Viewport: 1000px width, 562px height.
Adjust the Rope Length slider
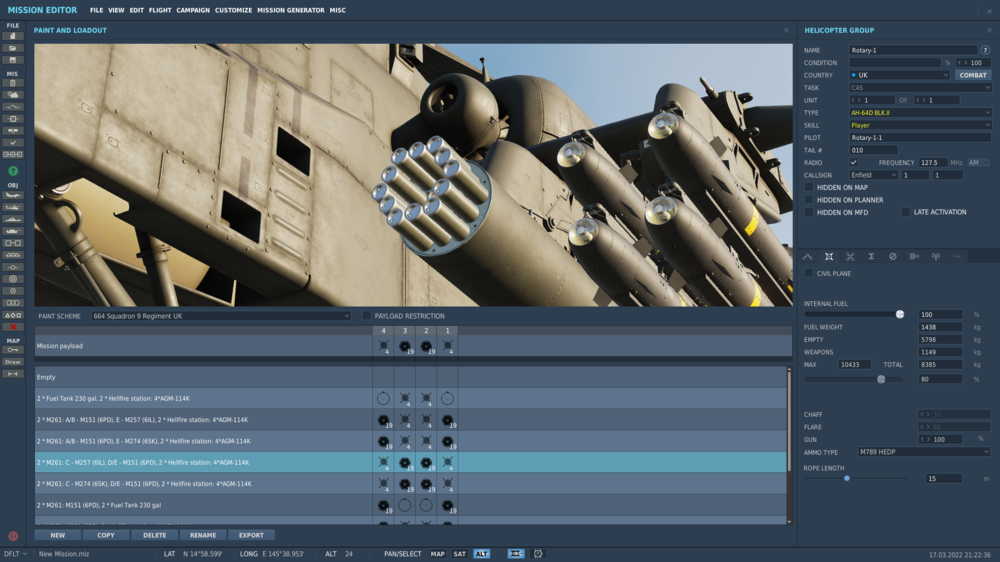click(857, 478)
